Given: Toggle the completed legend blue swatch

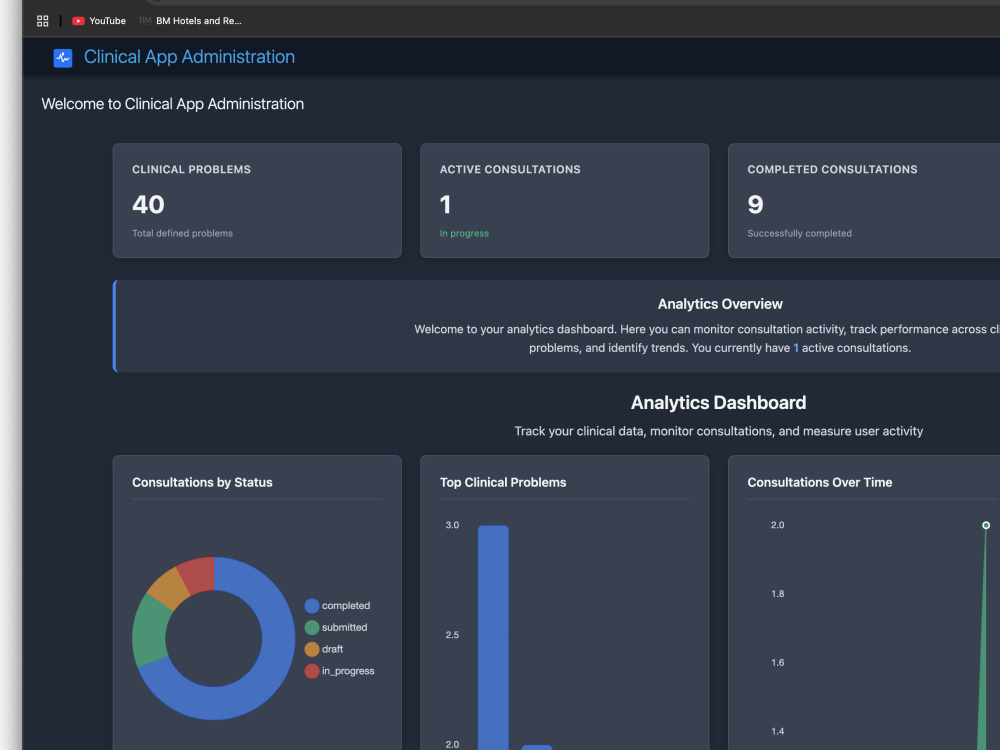Looking at the screenshot, I should 312,606.
